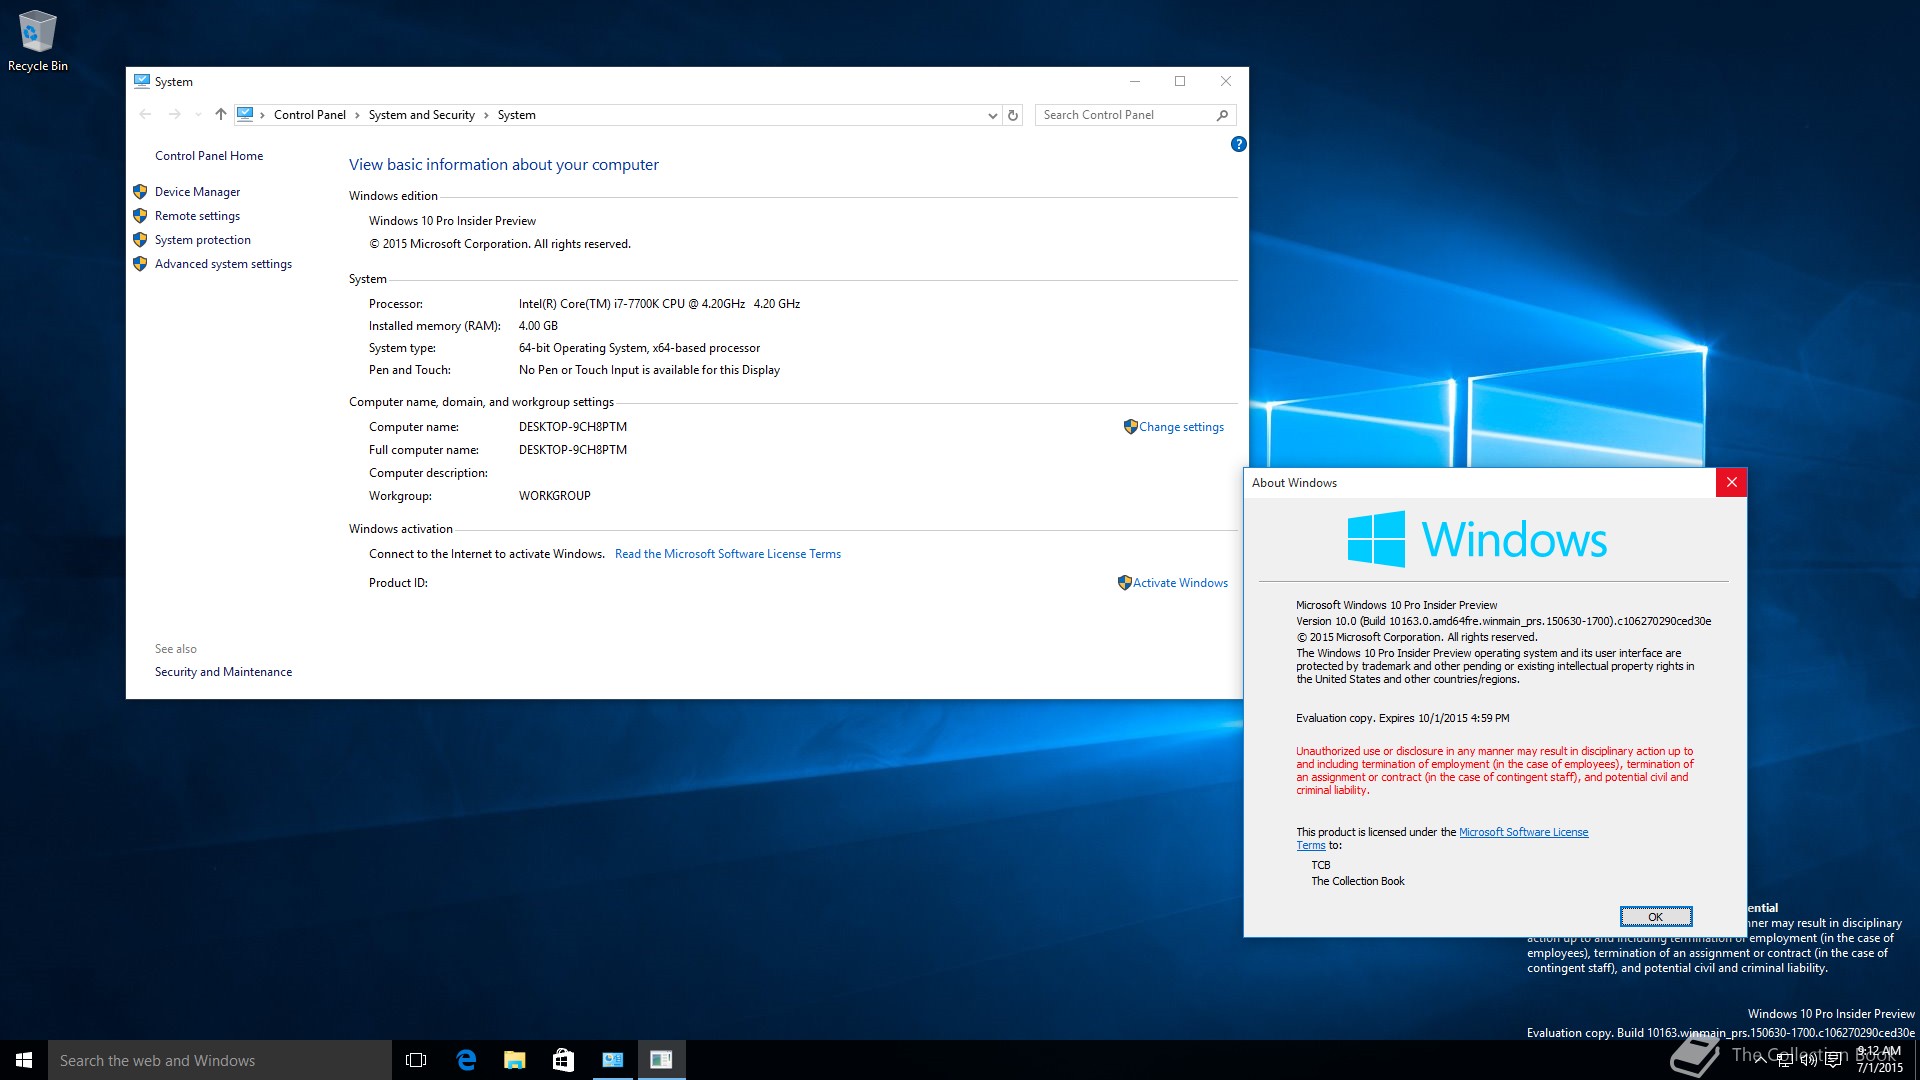Refresh the System page
This screenshot has width=1920, height=1080.
coord(1013,115)
